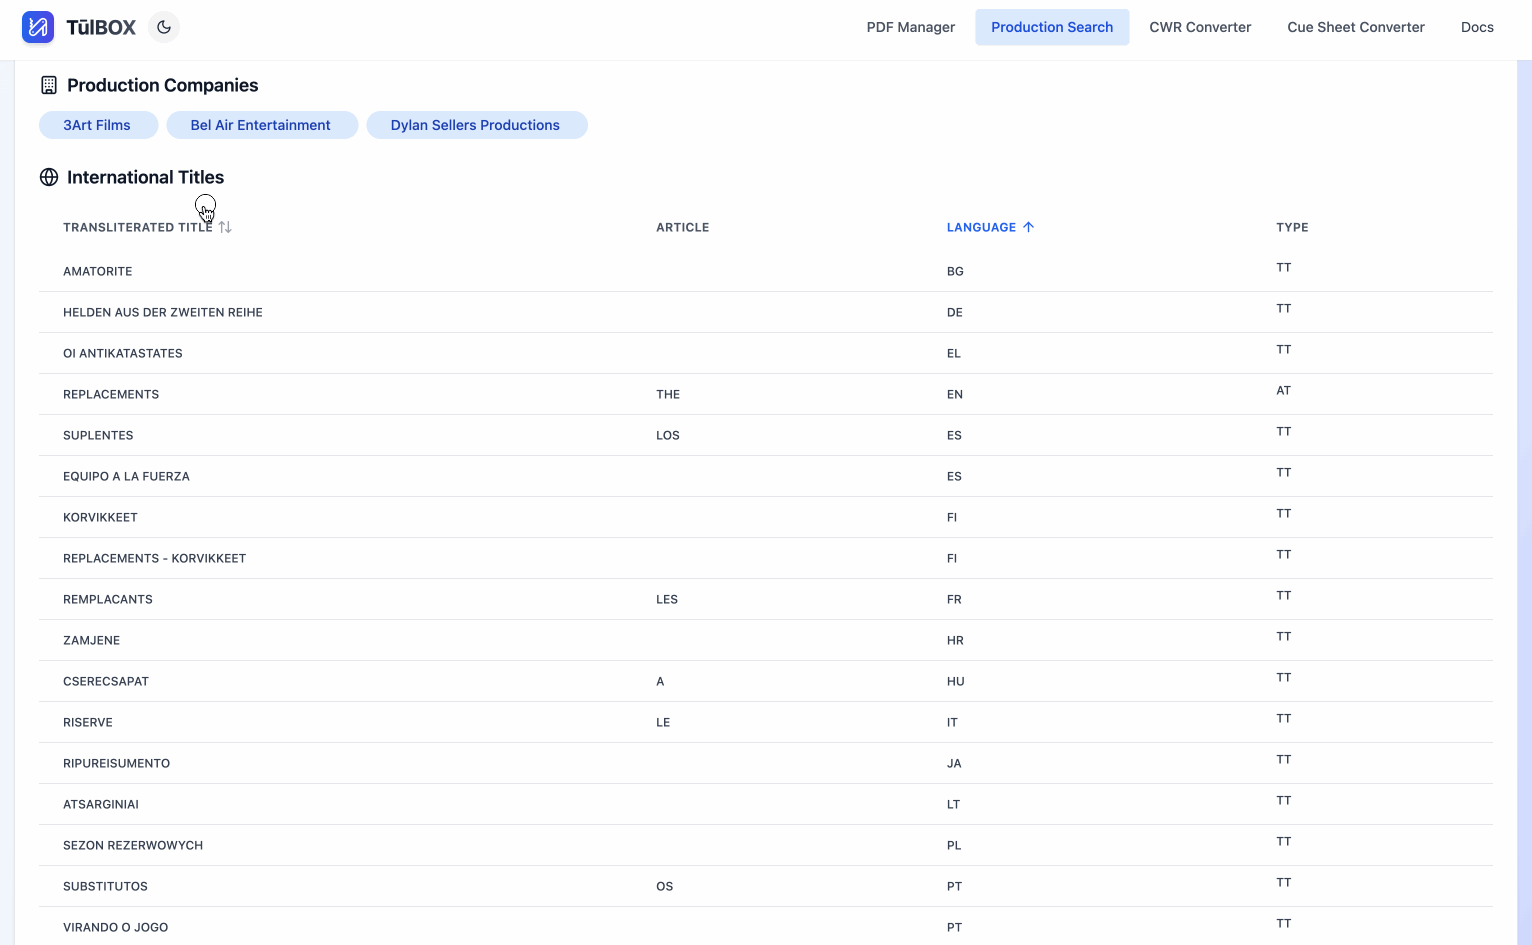
Task: Select the HELDEN AUS DER ZWEITEN REIHE row
Action: click(400, 312)
